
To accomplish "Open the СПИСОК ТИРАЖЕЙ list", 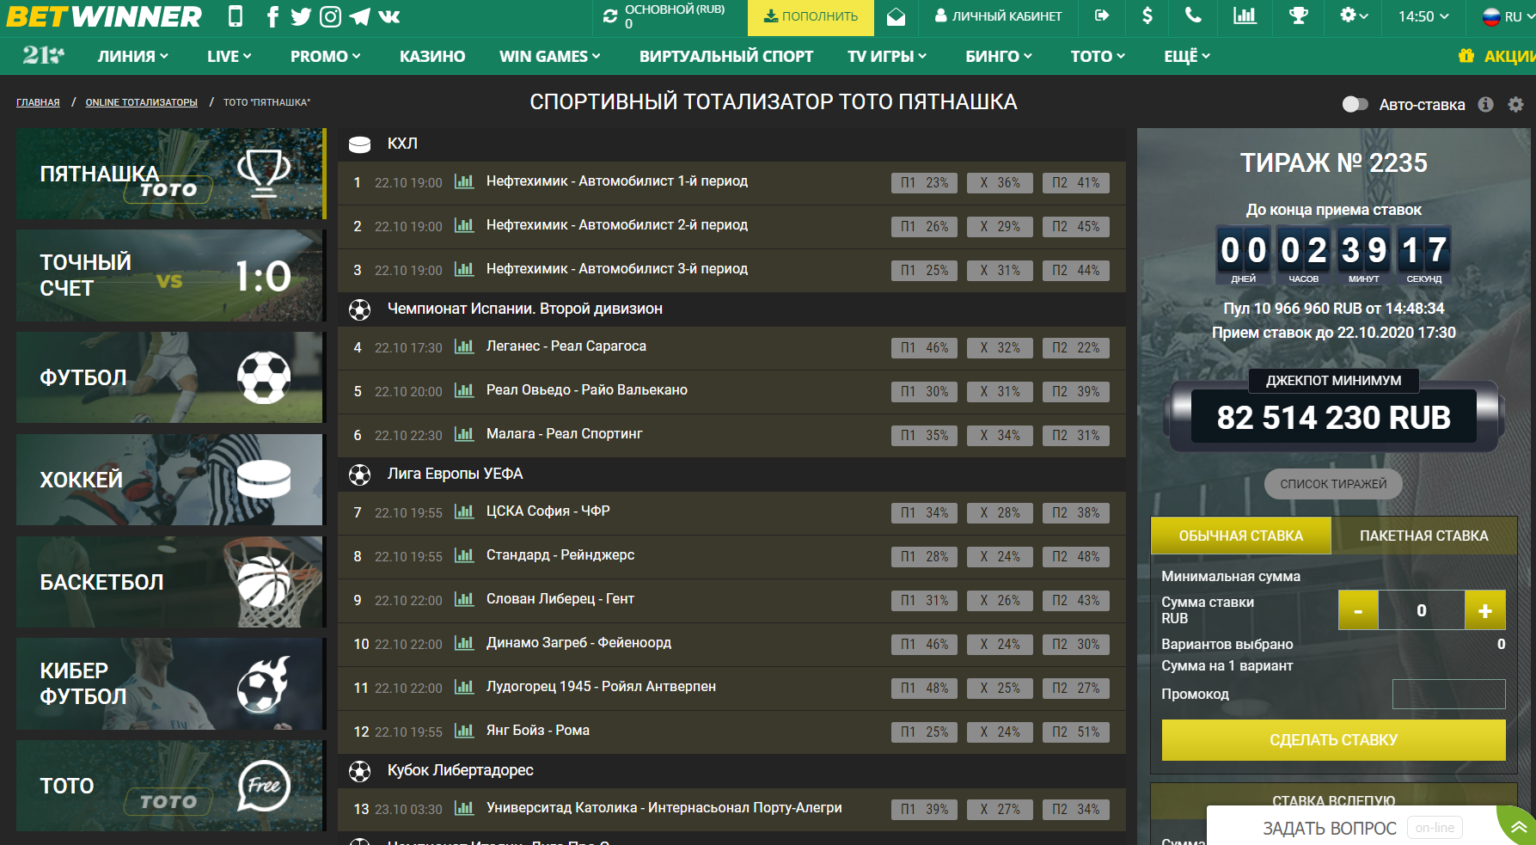I will pos(1333,484).
